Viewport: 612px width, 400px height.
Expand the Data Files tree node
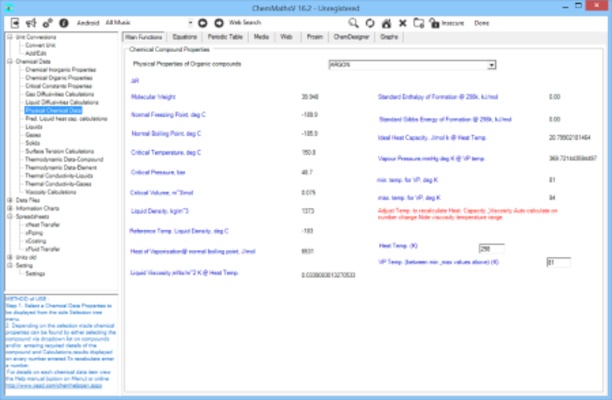point(10,200)
